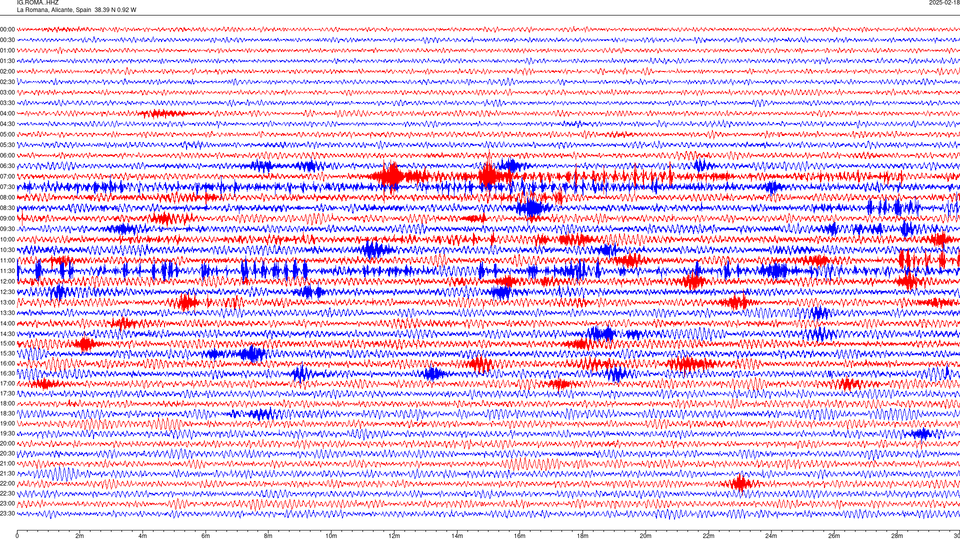Click the 12m tick on the minutes axis
960x540 pixels.
click(394, 536)
